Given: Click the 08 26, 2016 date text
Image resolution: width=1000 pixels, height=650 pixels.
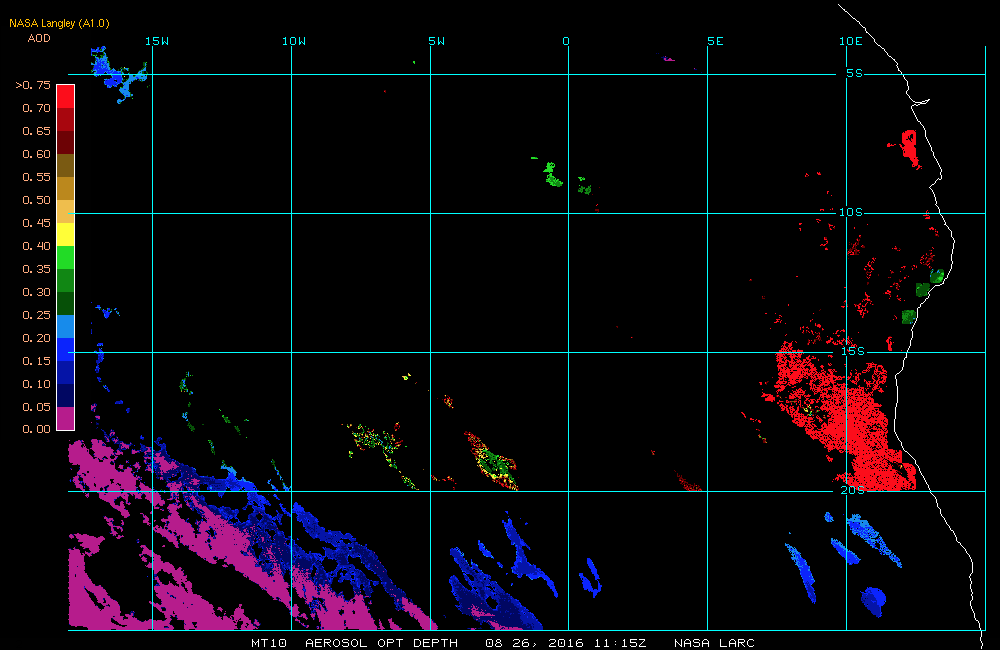Looking at the screenshot, I should click(534, 643).
